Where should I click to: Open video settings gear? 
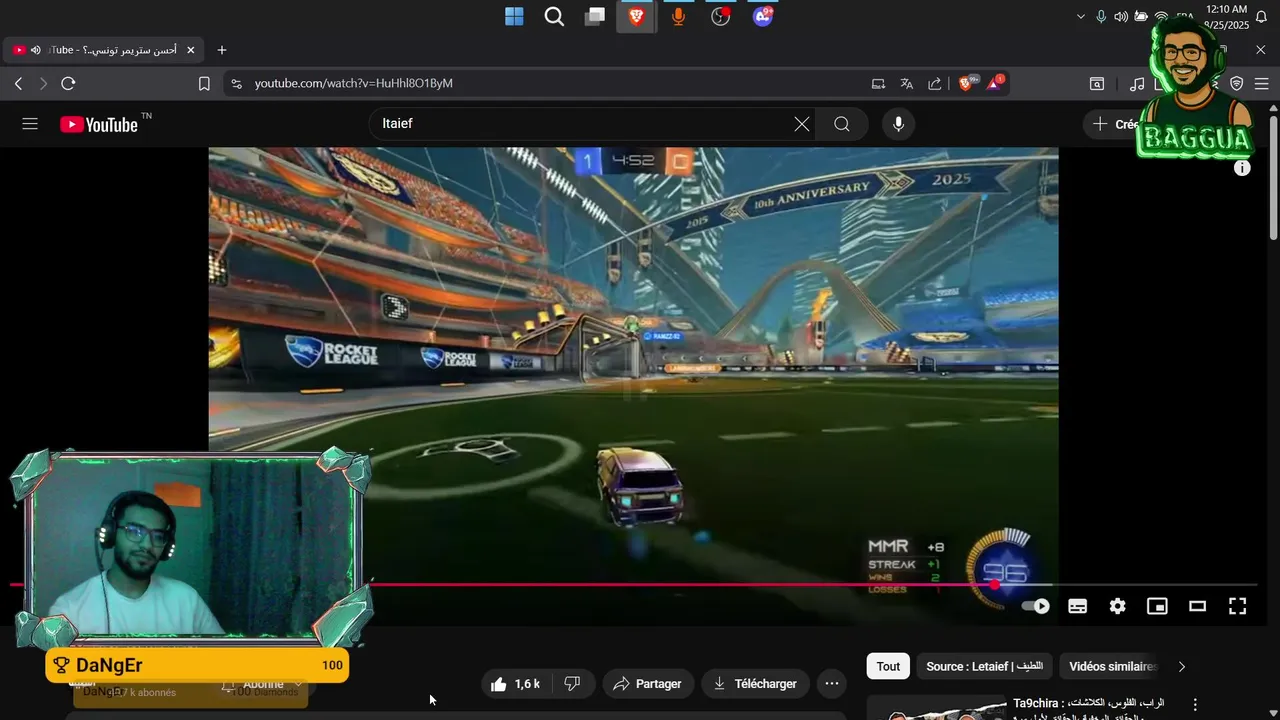tap(1118, 606)
